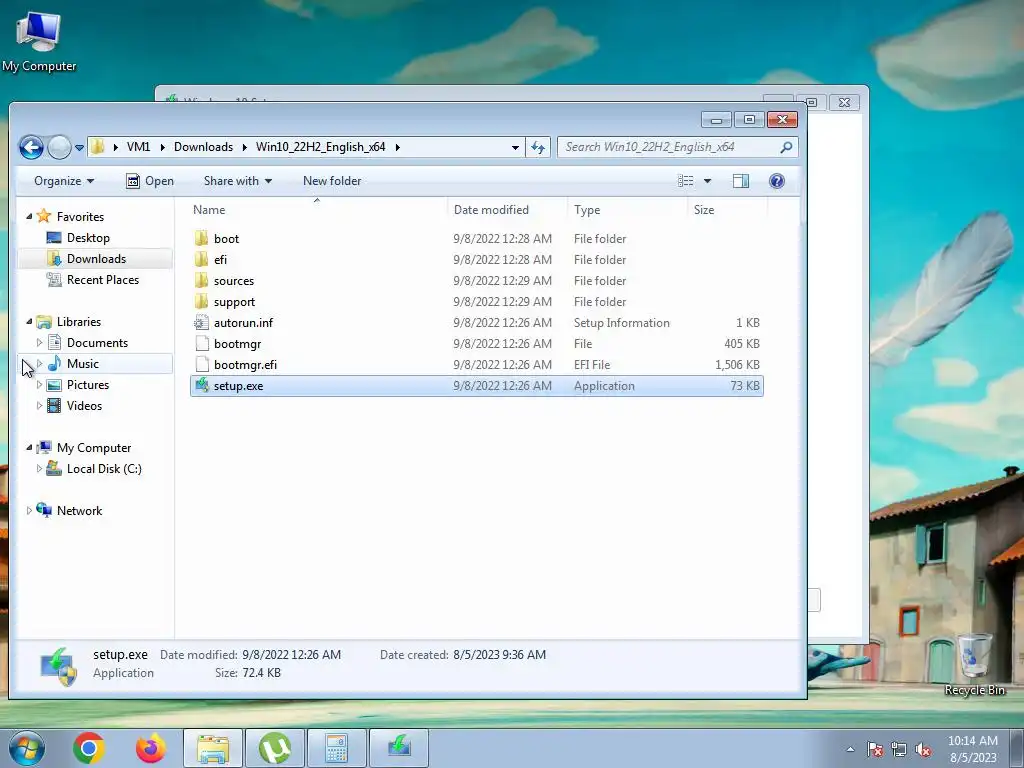Collapse the Favorites tree group
This screenshot has height=768, width=1024.
click(29, 216)
